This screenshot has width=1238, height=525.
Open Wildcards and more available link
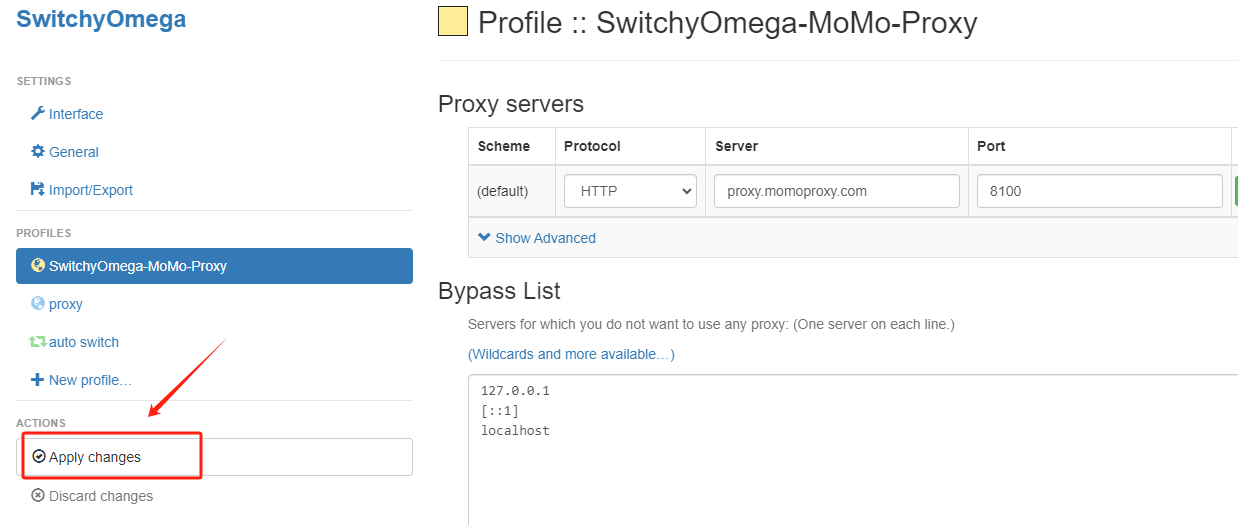tap(571, 354)
